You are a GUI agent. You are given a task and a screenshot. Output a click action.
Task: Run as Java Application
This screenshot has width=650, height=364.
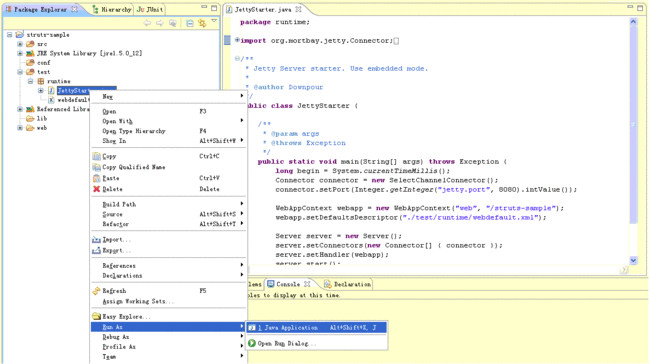pos(317,328)
